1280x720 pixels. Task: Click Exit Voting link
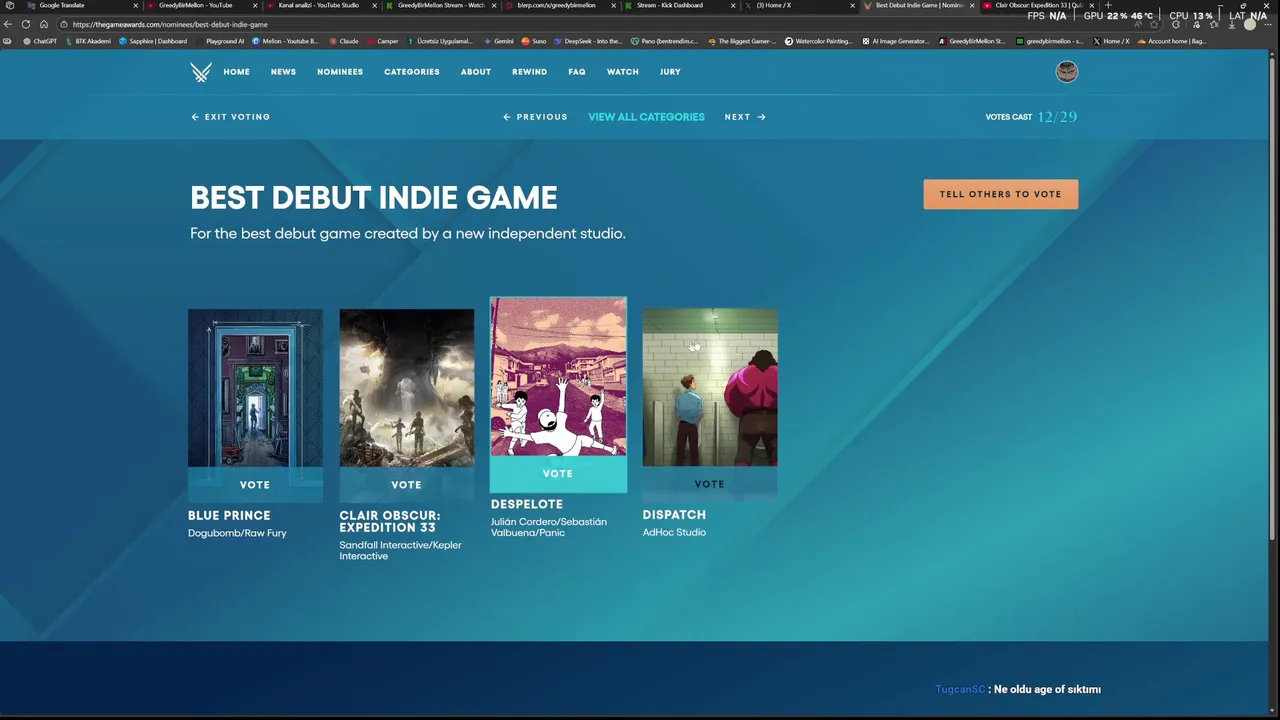click(231, 117)
